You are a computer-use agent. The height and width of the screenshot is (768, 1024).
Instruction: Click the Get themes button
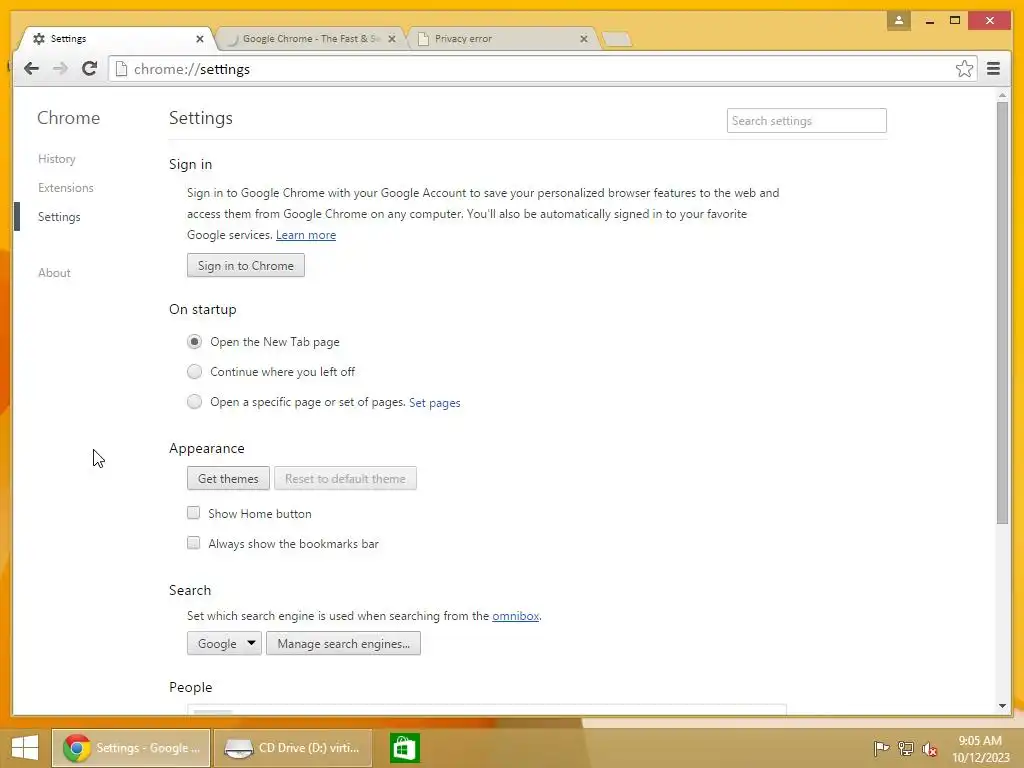(x=228, y=478)
